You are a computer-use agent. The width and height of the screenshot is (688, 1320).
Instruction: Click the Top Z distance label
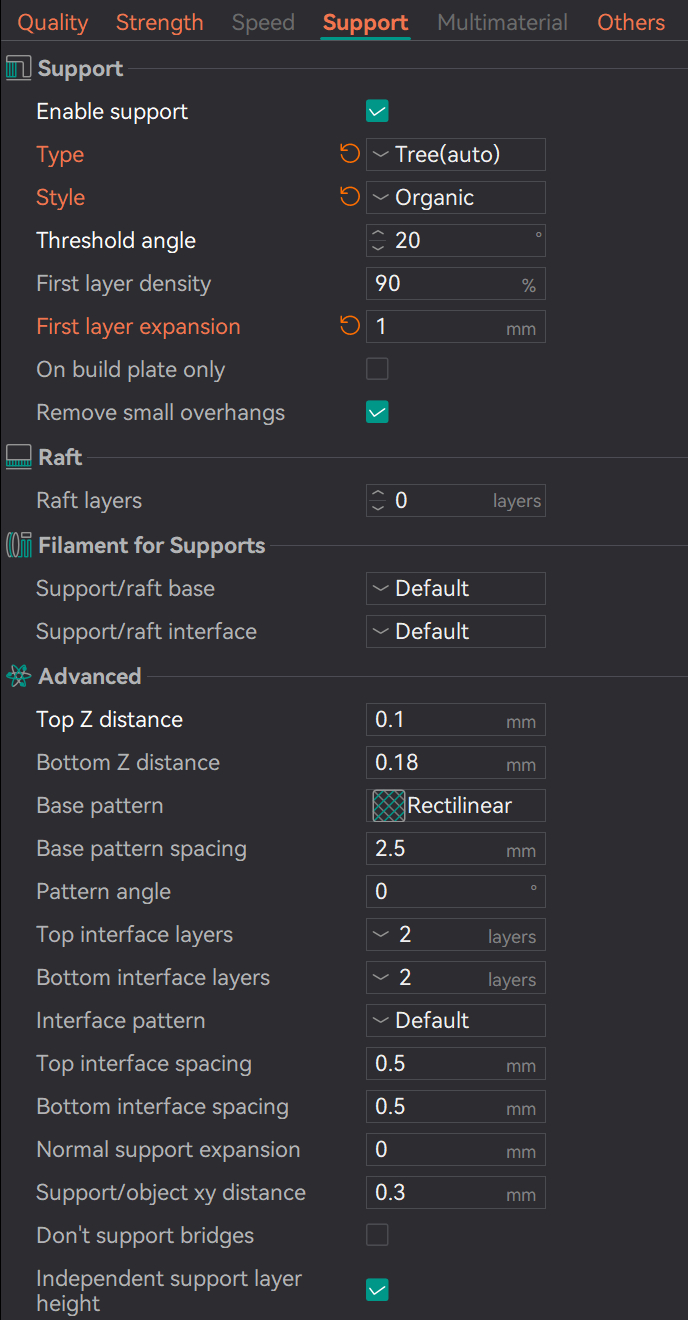point(109,719)
